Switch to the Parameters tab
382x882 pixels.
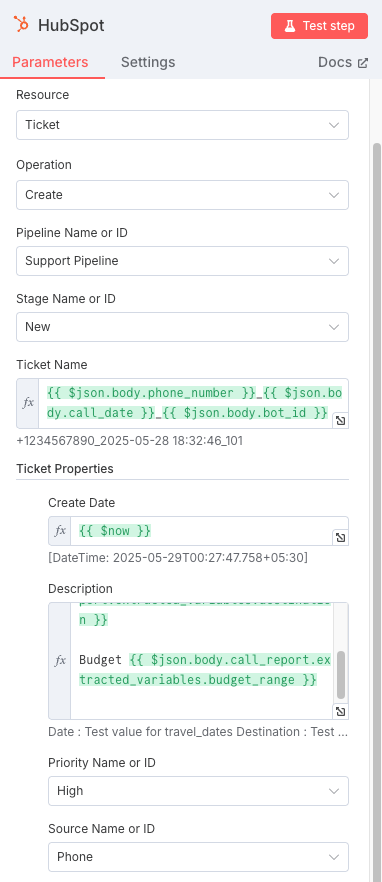(50, 62)
